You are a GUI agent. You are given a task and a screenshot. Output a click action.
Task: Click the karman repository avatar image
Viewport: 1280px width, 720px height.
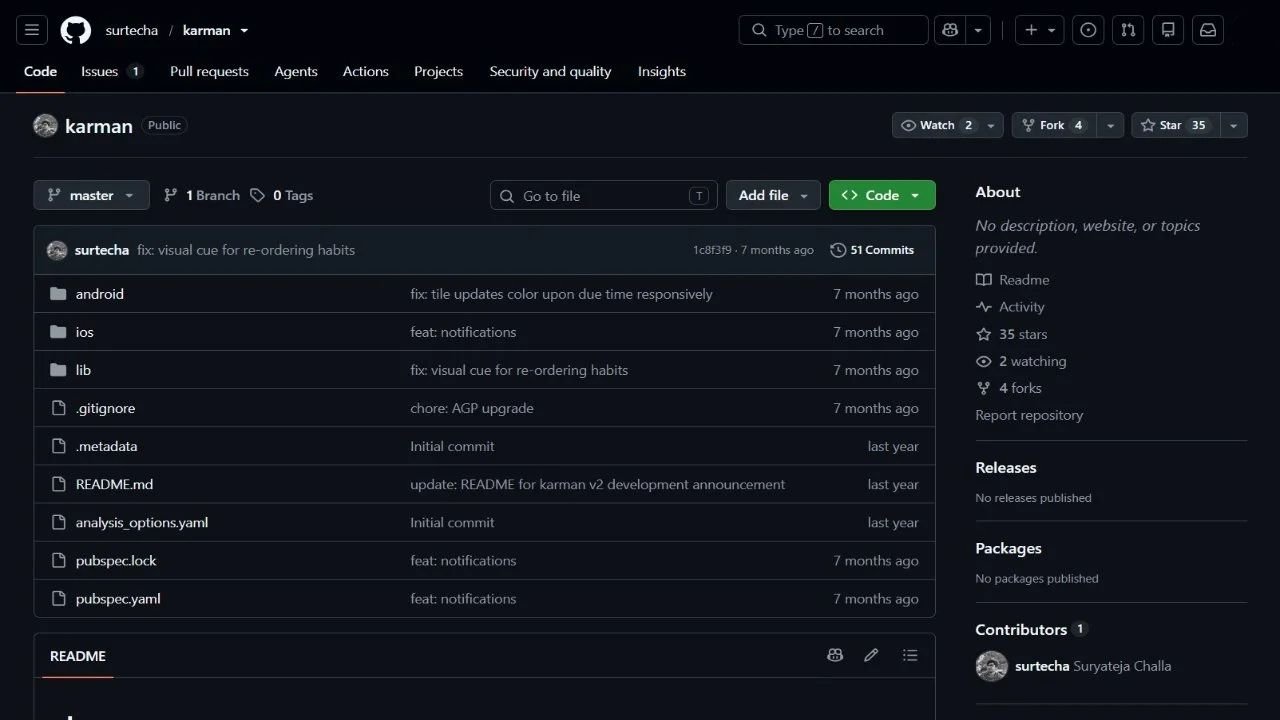pyautogui.click(x=45, y=126)
